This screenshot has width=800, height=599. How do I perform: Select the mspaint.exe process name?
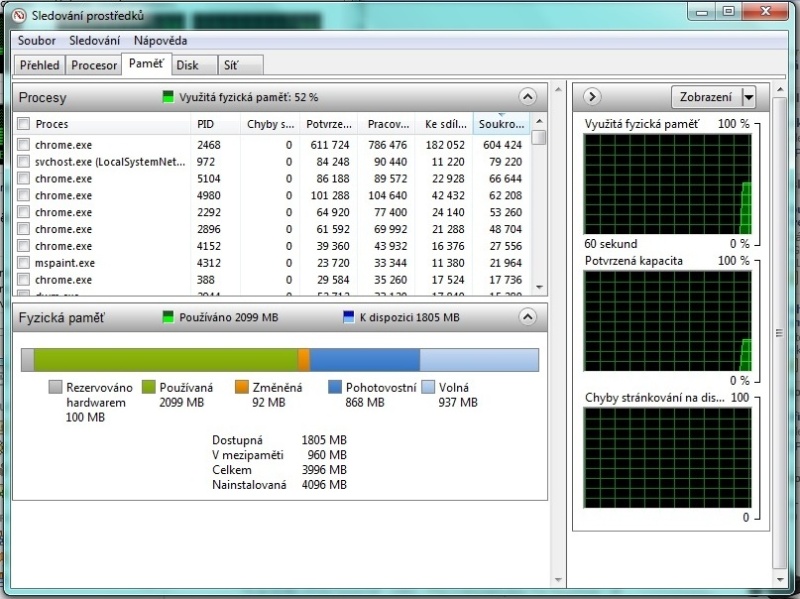pyautogui.click(x=65, y=263)
